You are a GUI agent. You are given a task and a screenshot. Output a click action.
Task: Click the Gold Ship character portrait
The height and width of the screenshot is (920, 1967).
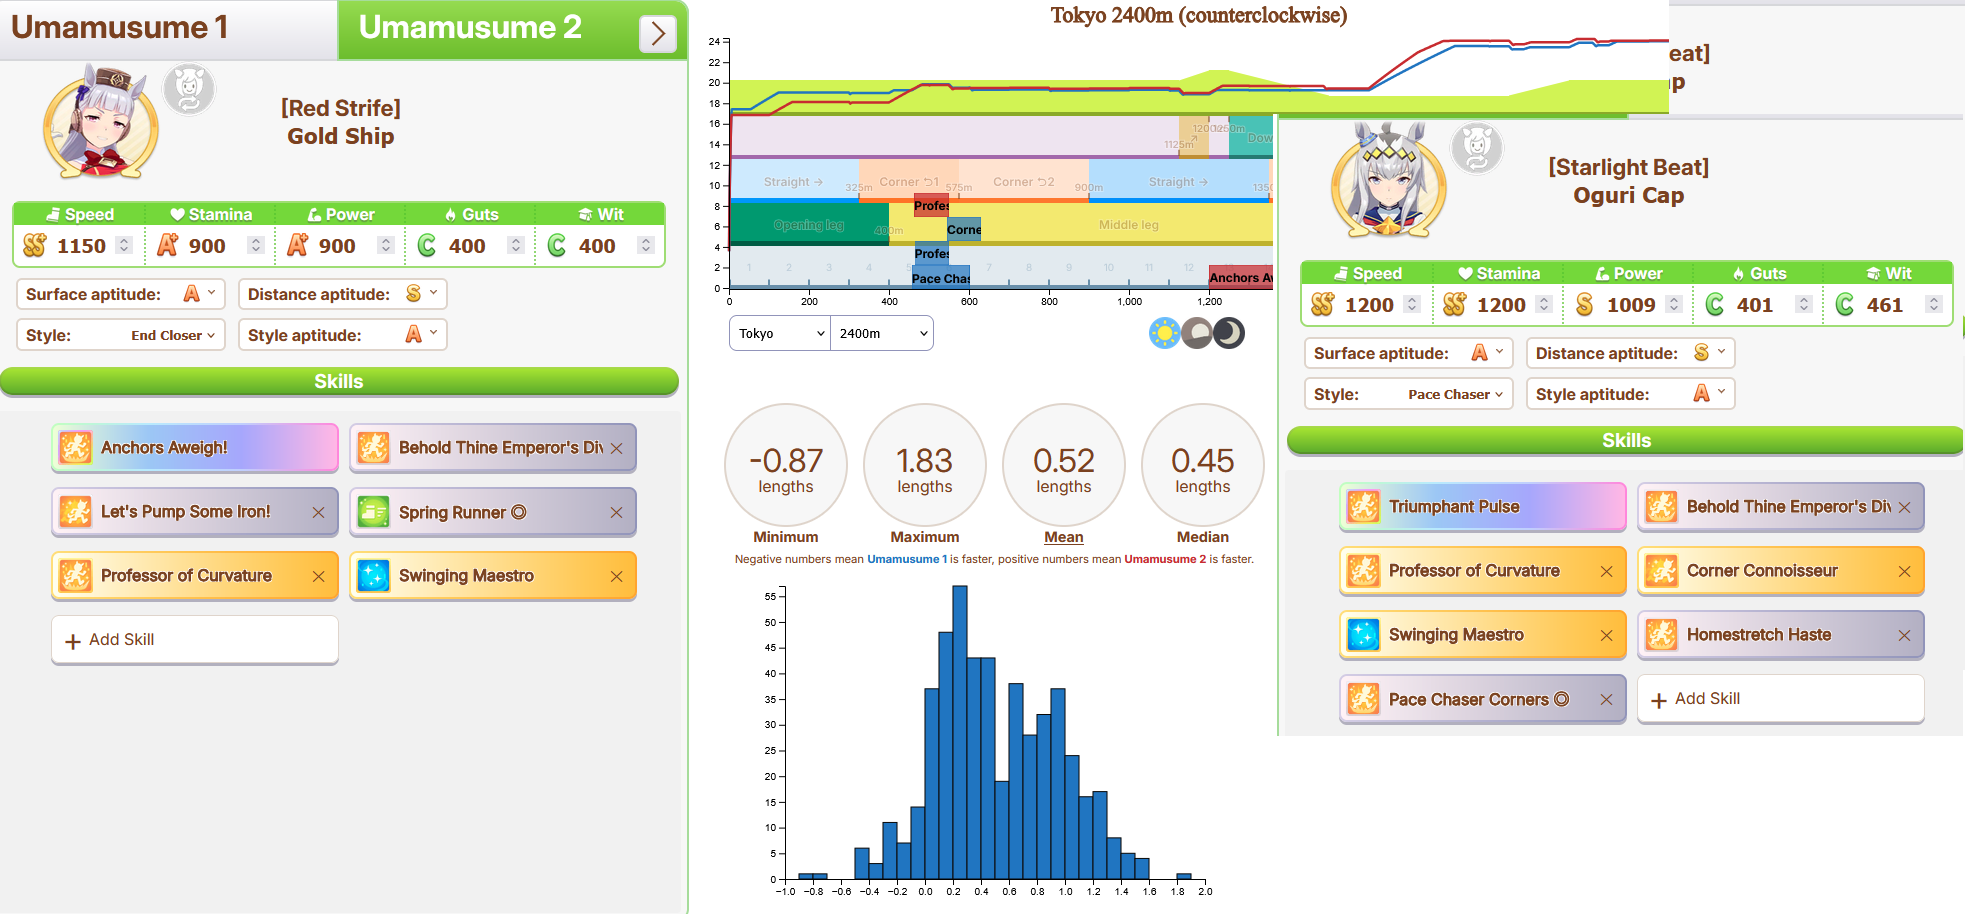pyautogui.click(x=101, y=122)
